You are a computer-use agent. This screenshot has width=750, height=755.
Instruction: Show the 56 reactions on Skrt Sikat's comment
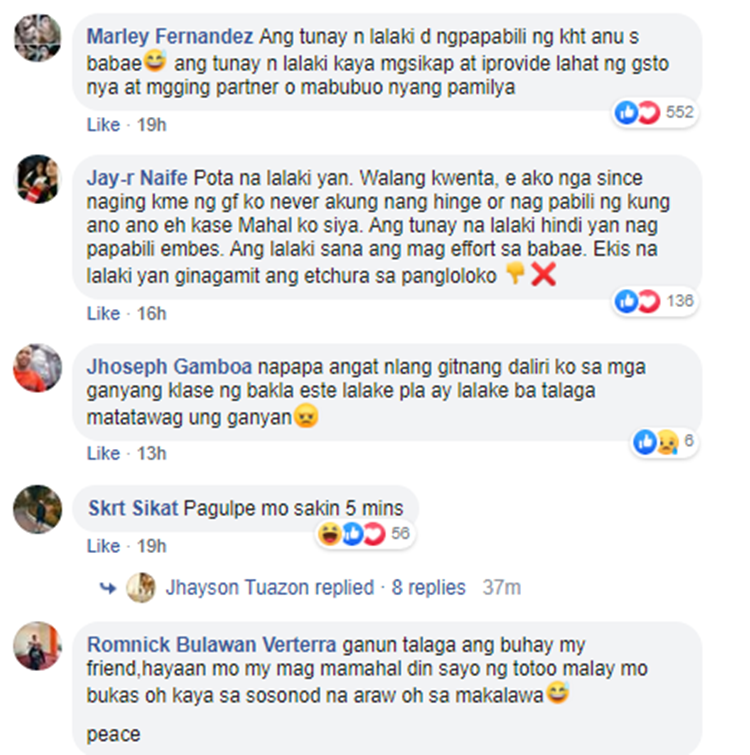click(365, 534)
